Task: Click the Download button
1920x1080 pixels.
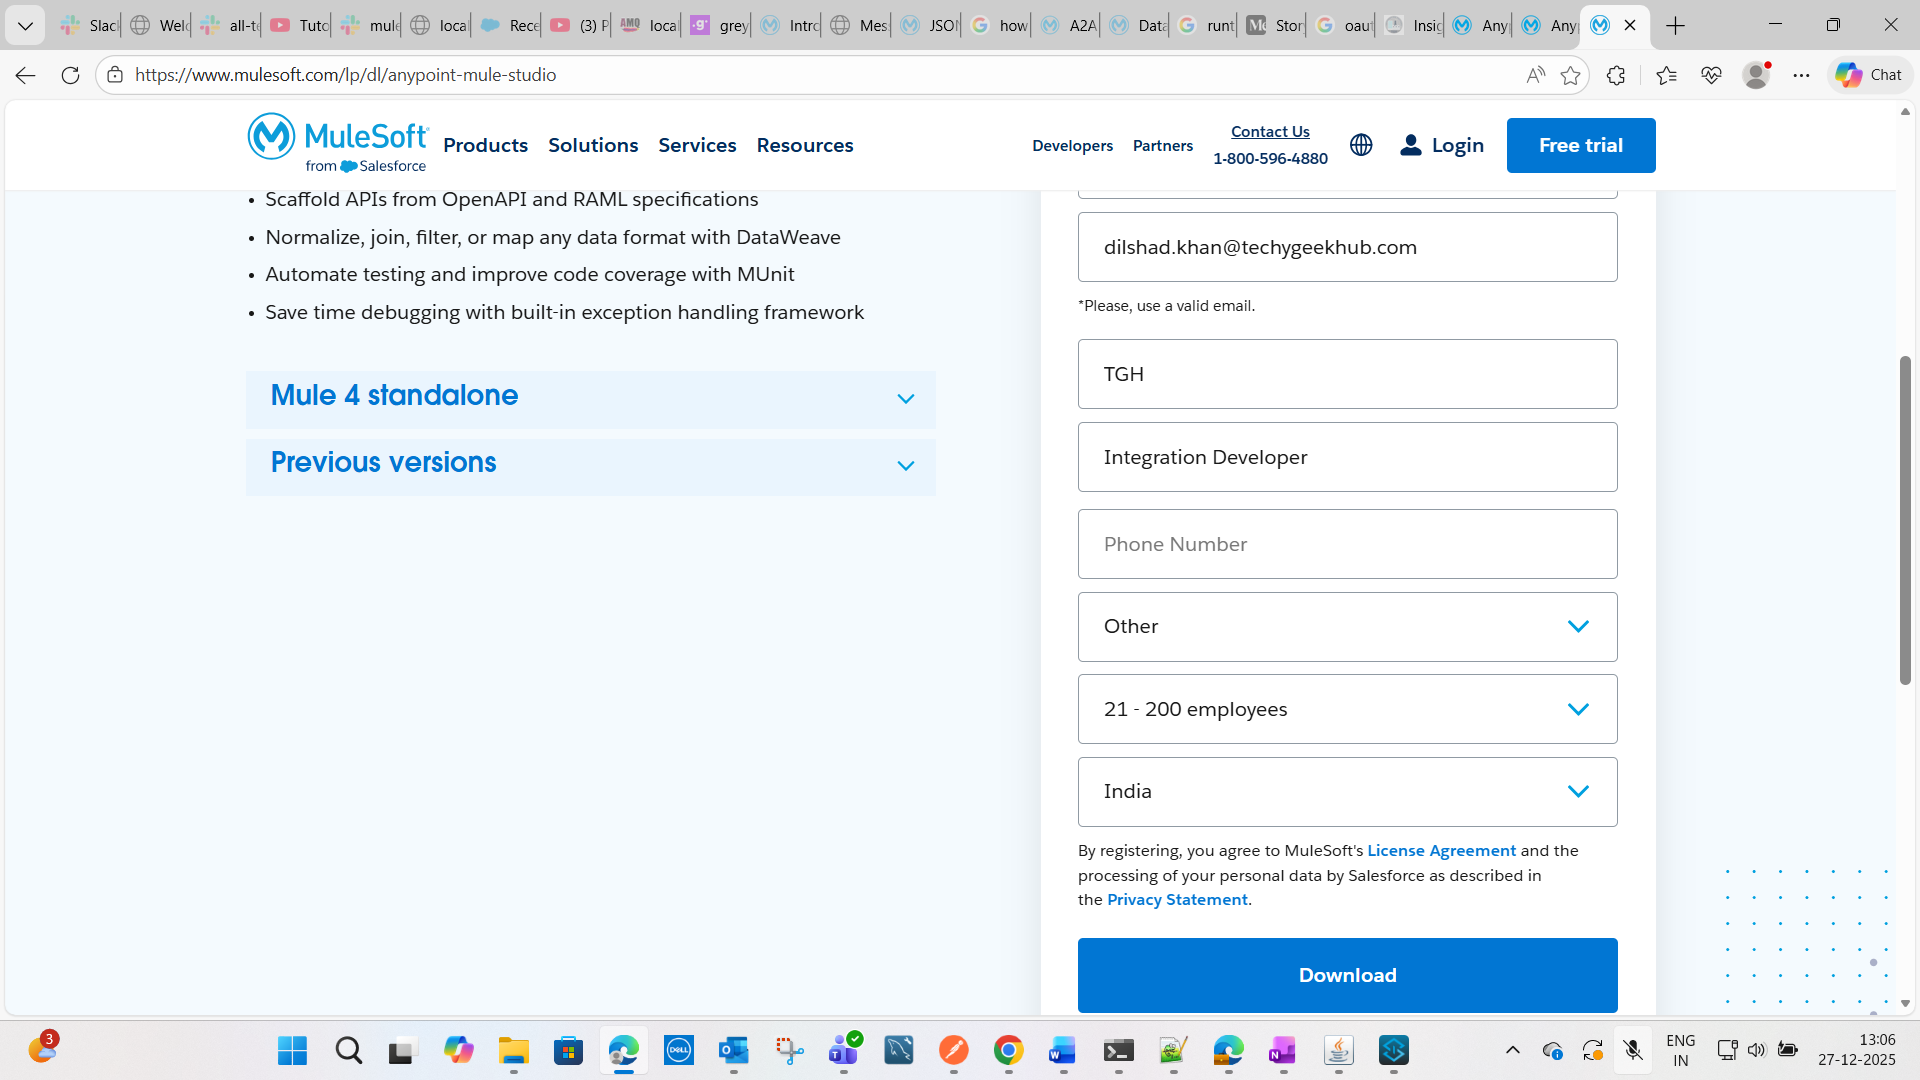Action: [1347, 975]
